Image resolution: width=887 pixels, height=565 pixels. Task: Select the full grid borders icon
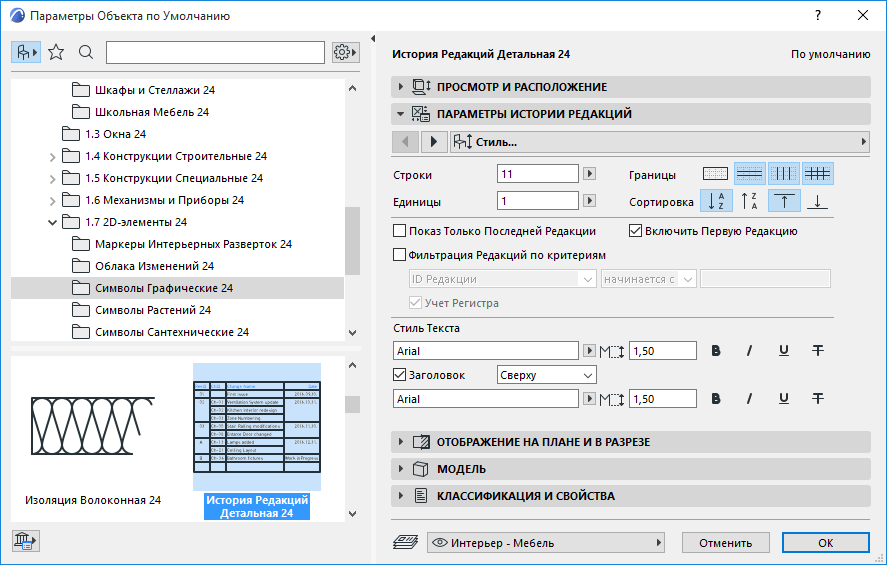(817, 174)
